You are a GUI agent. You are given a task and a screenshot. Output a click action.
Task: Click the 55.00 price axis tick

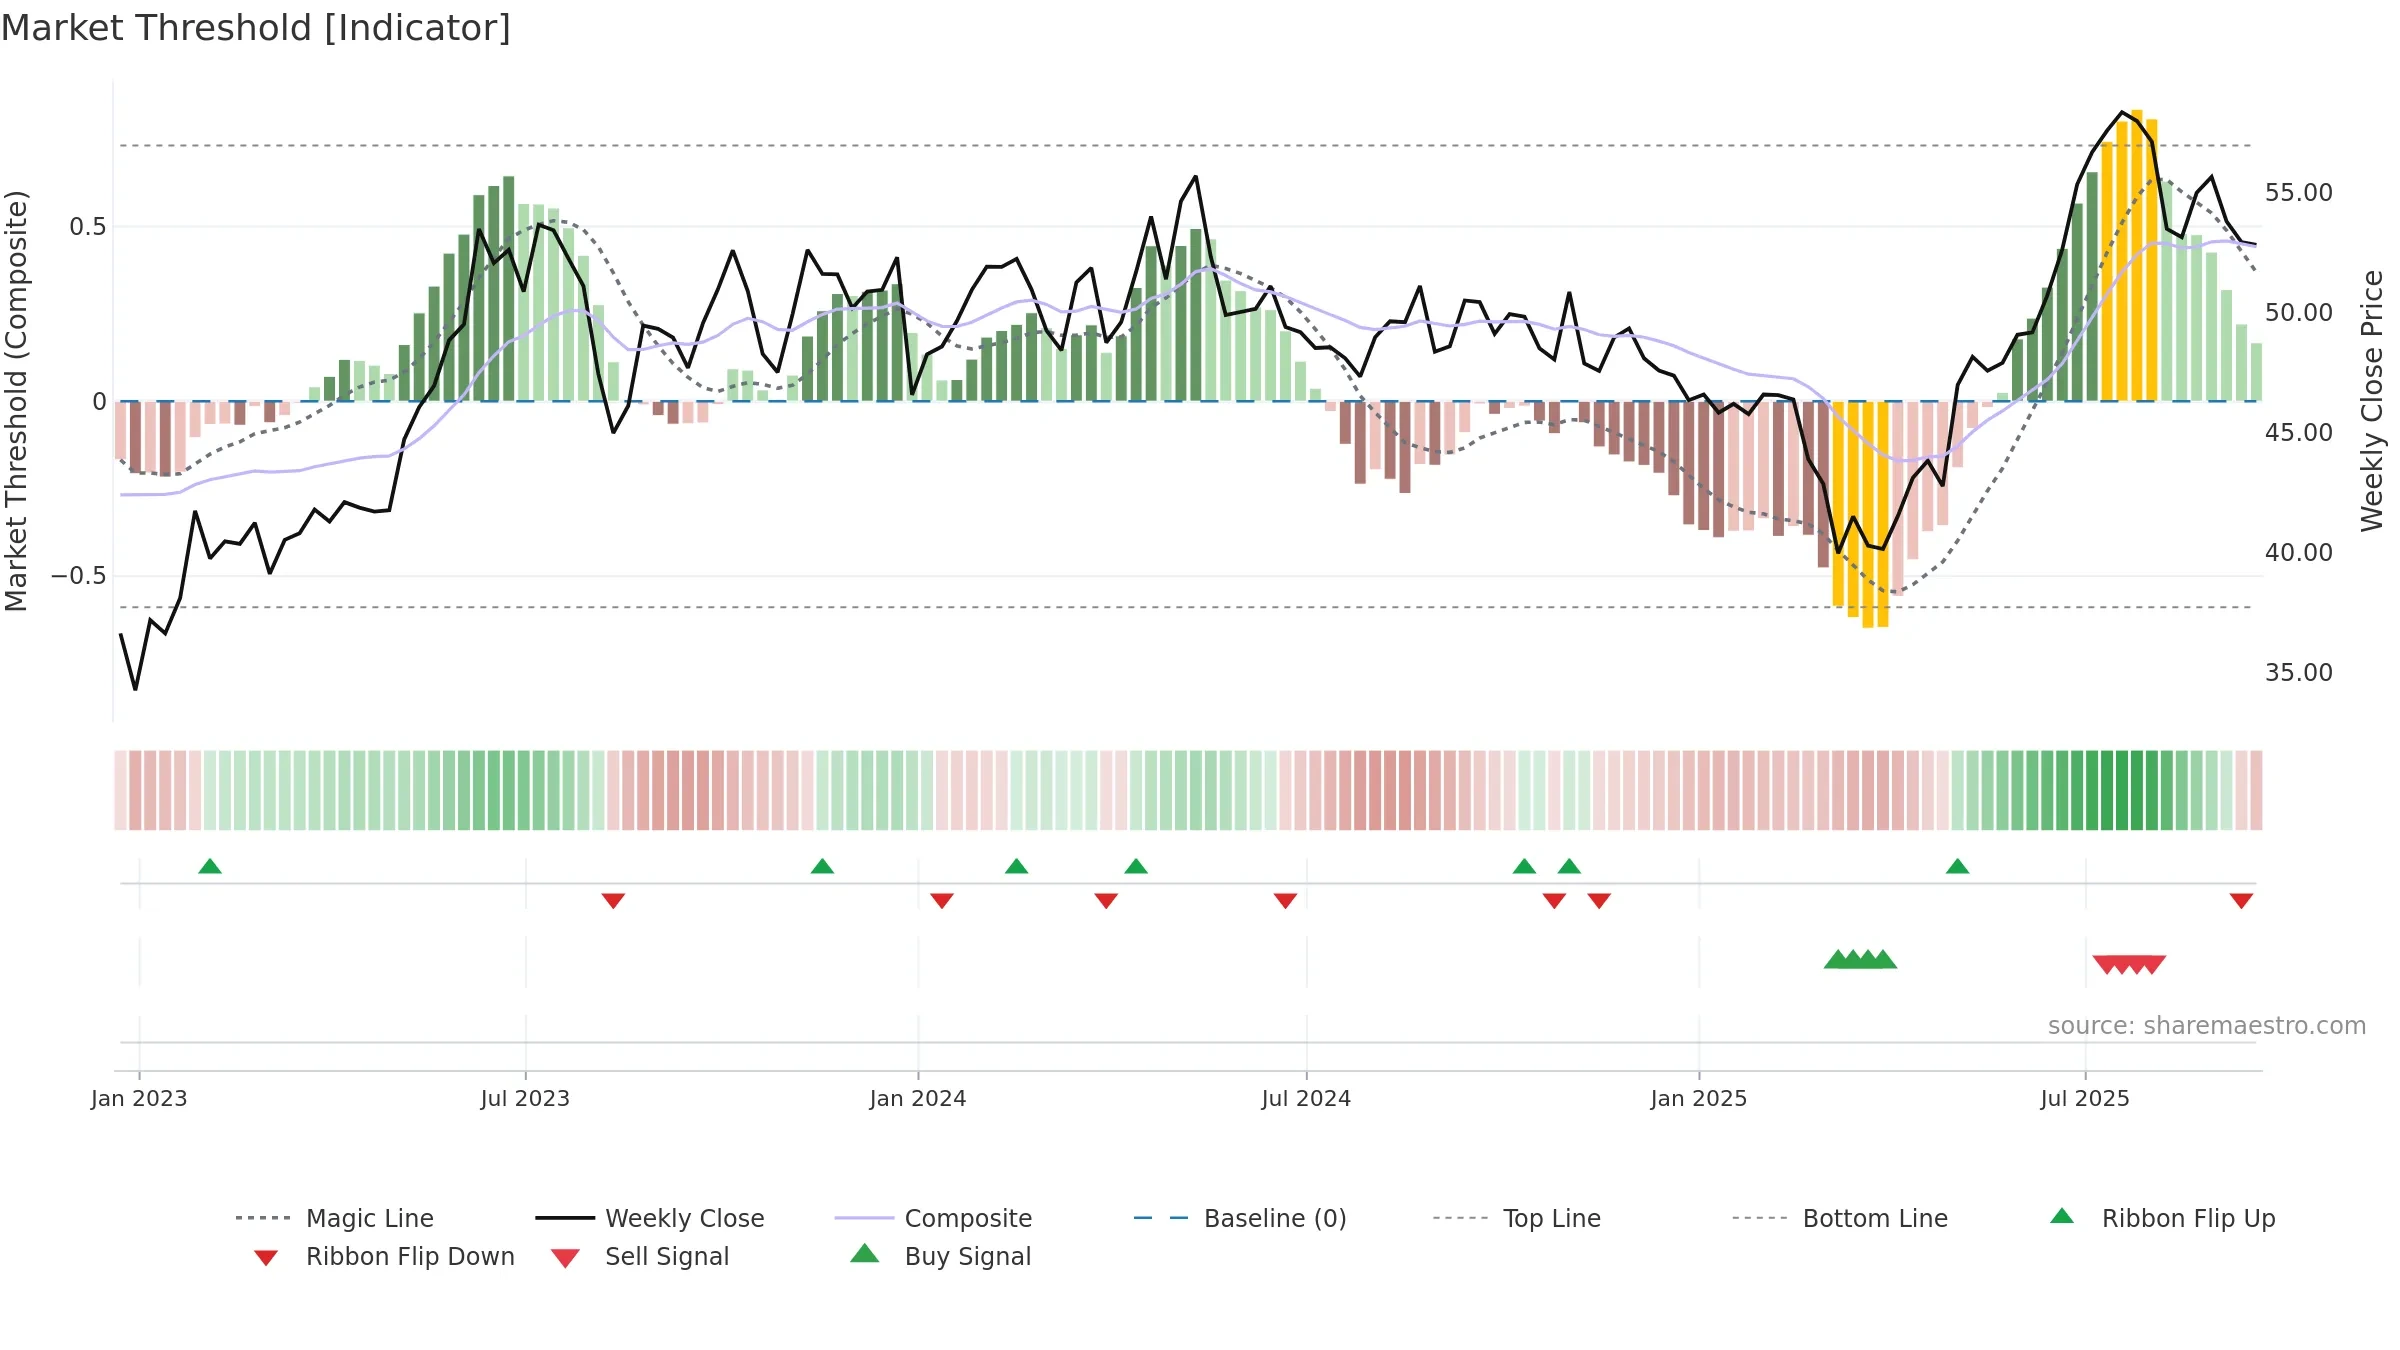[x=2298, y=193]
